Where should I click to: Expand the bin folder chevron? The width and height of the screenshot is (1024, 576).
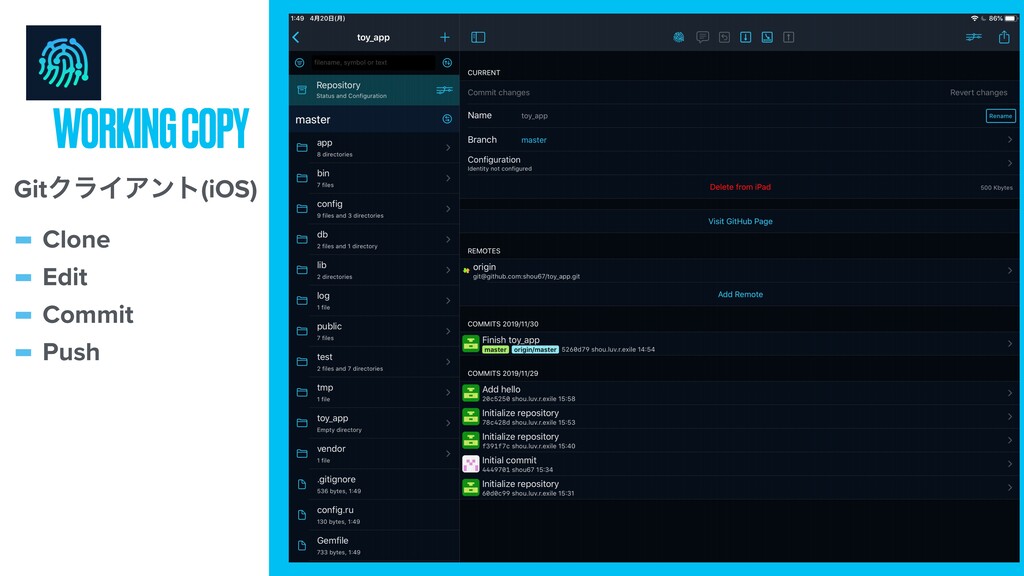point(448,178)
